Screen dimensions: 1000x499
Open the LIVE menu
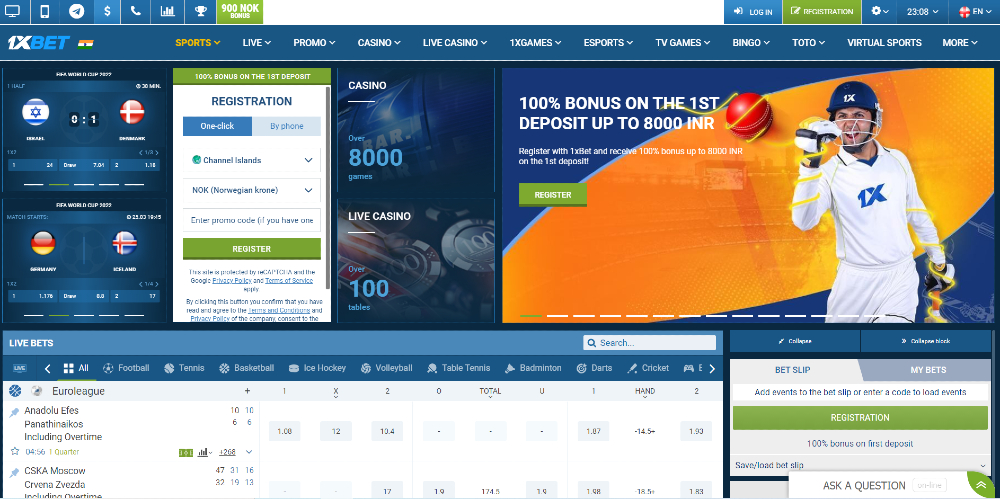coord(256,43)
